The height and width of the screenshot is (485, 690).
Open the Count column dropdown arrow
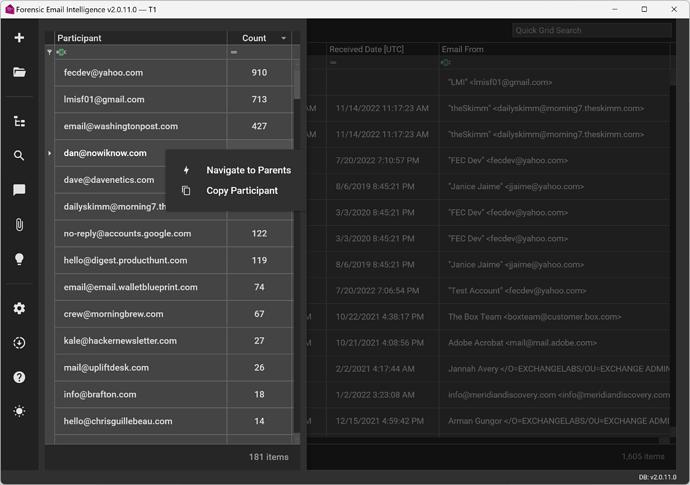(x=283, y=39)
